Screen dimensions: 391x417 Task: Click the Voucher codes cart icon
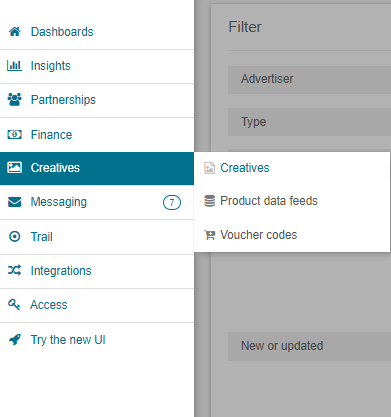[210, 235]
